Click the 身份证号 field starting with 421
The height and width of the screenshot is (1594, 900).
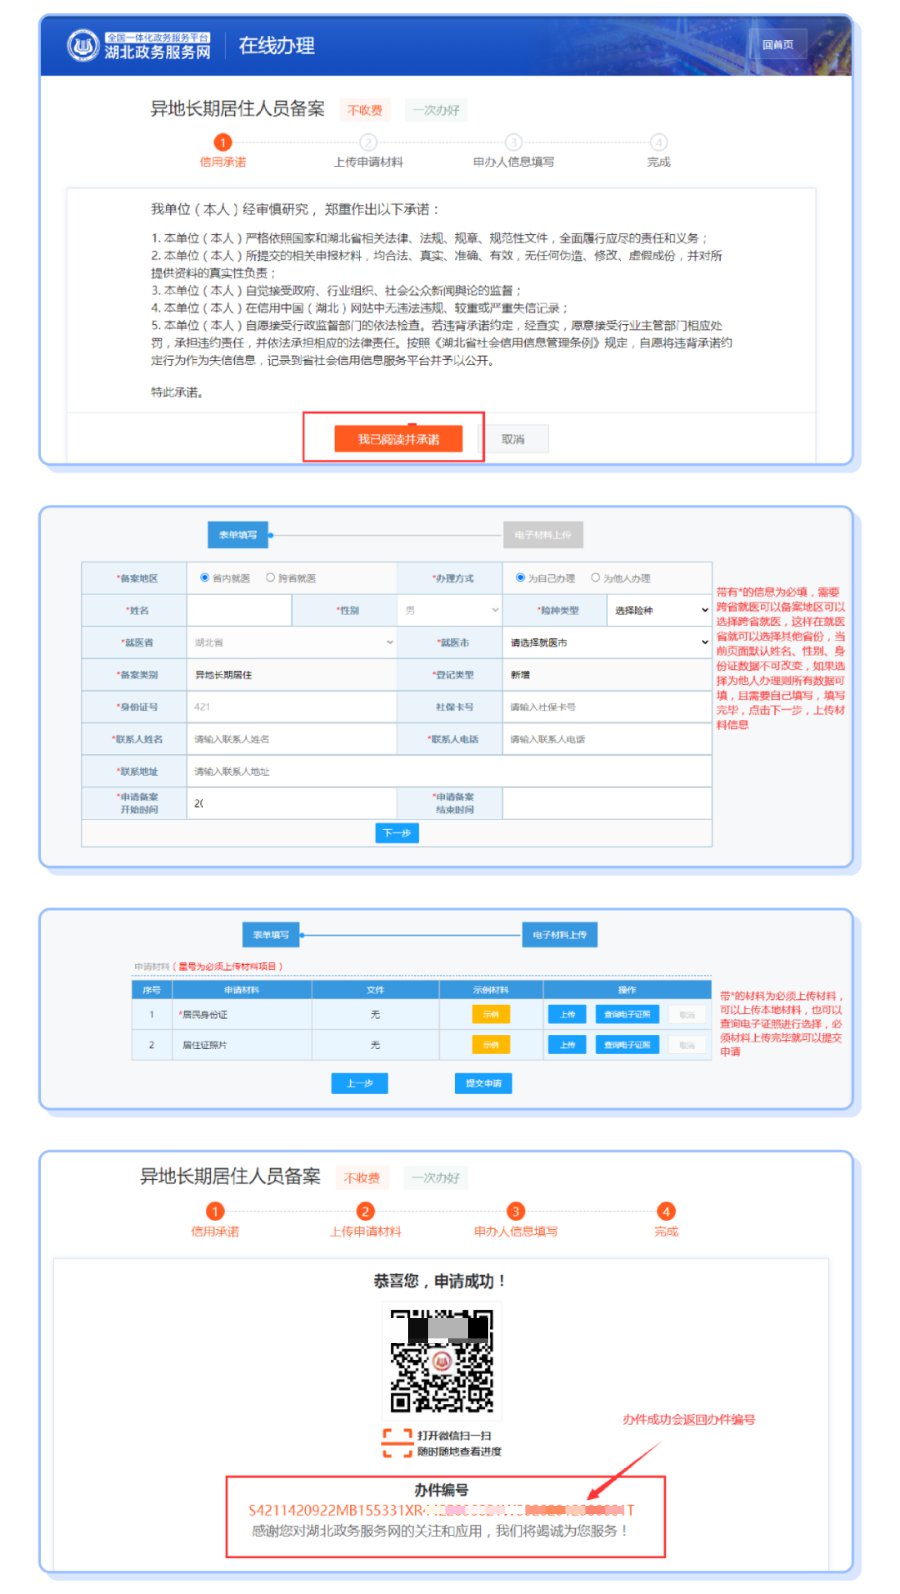pyautogui.click(x=291, y=706)
